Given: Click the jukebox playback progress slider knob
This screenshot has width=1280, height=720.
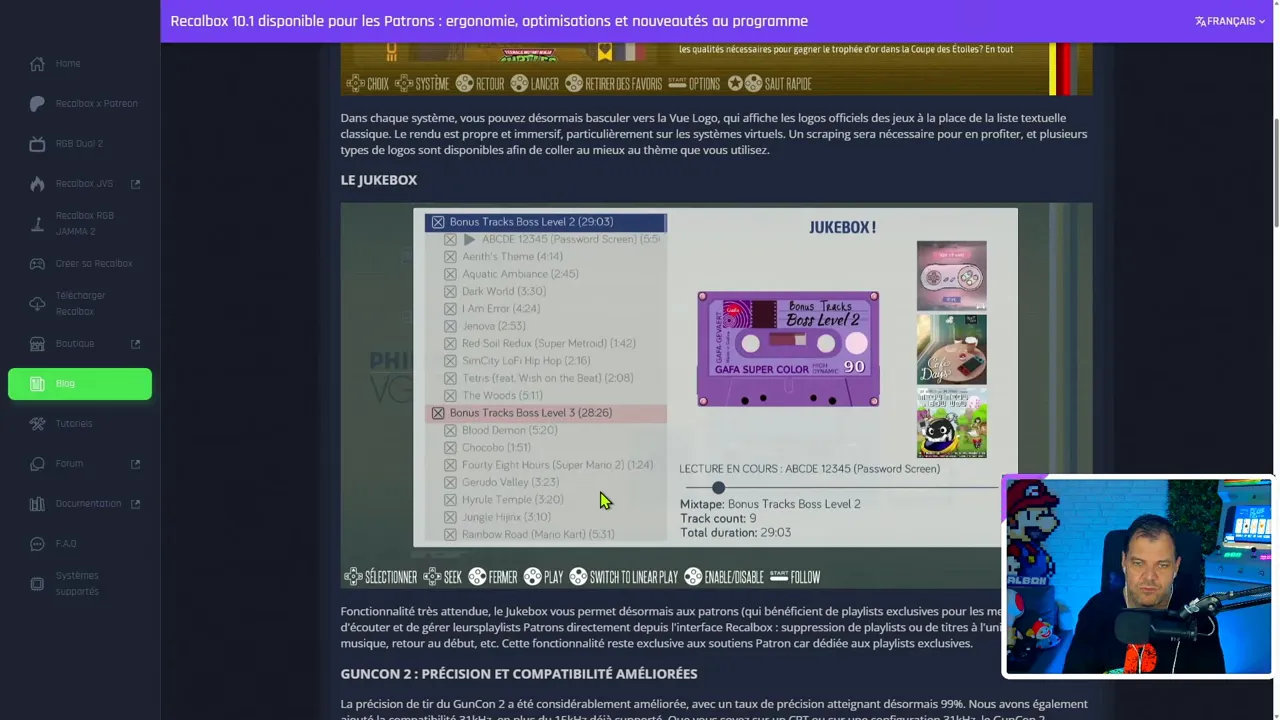Looking at the screenshot, I should 718,488.
